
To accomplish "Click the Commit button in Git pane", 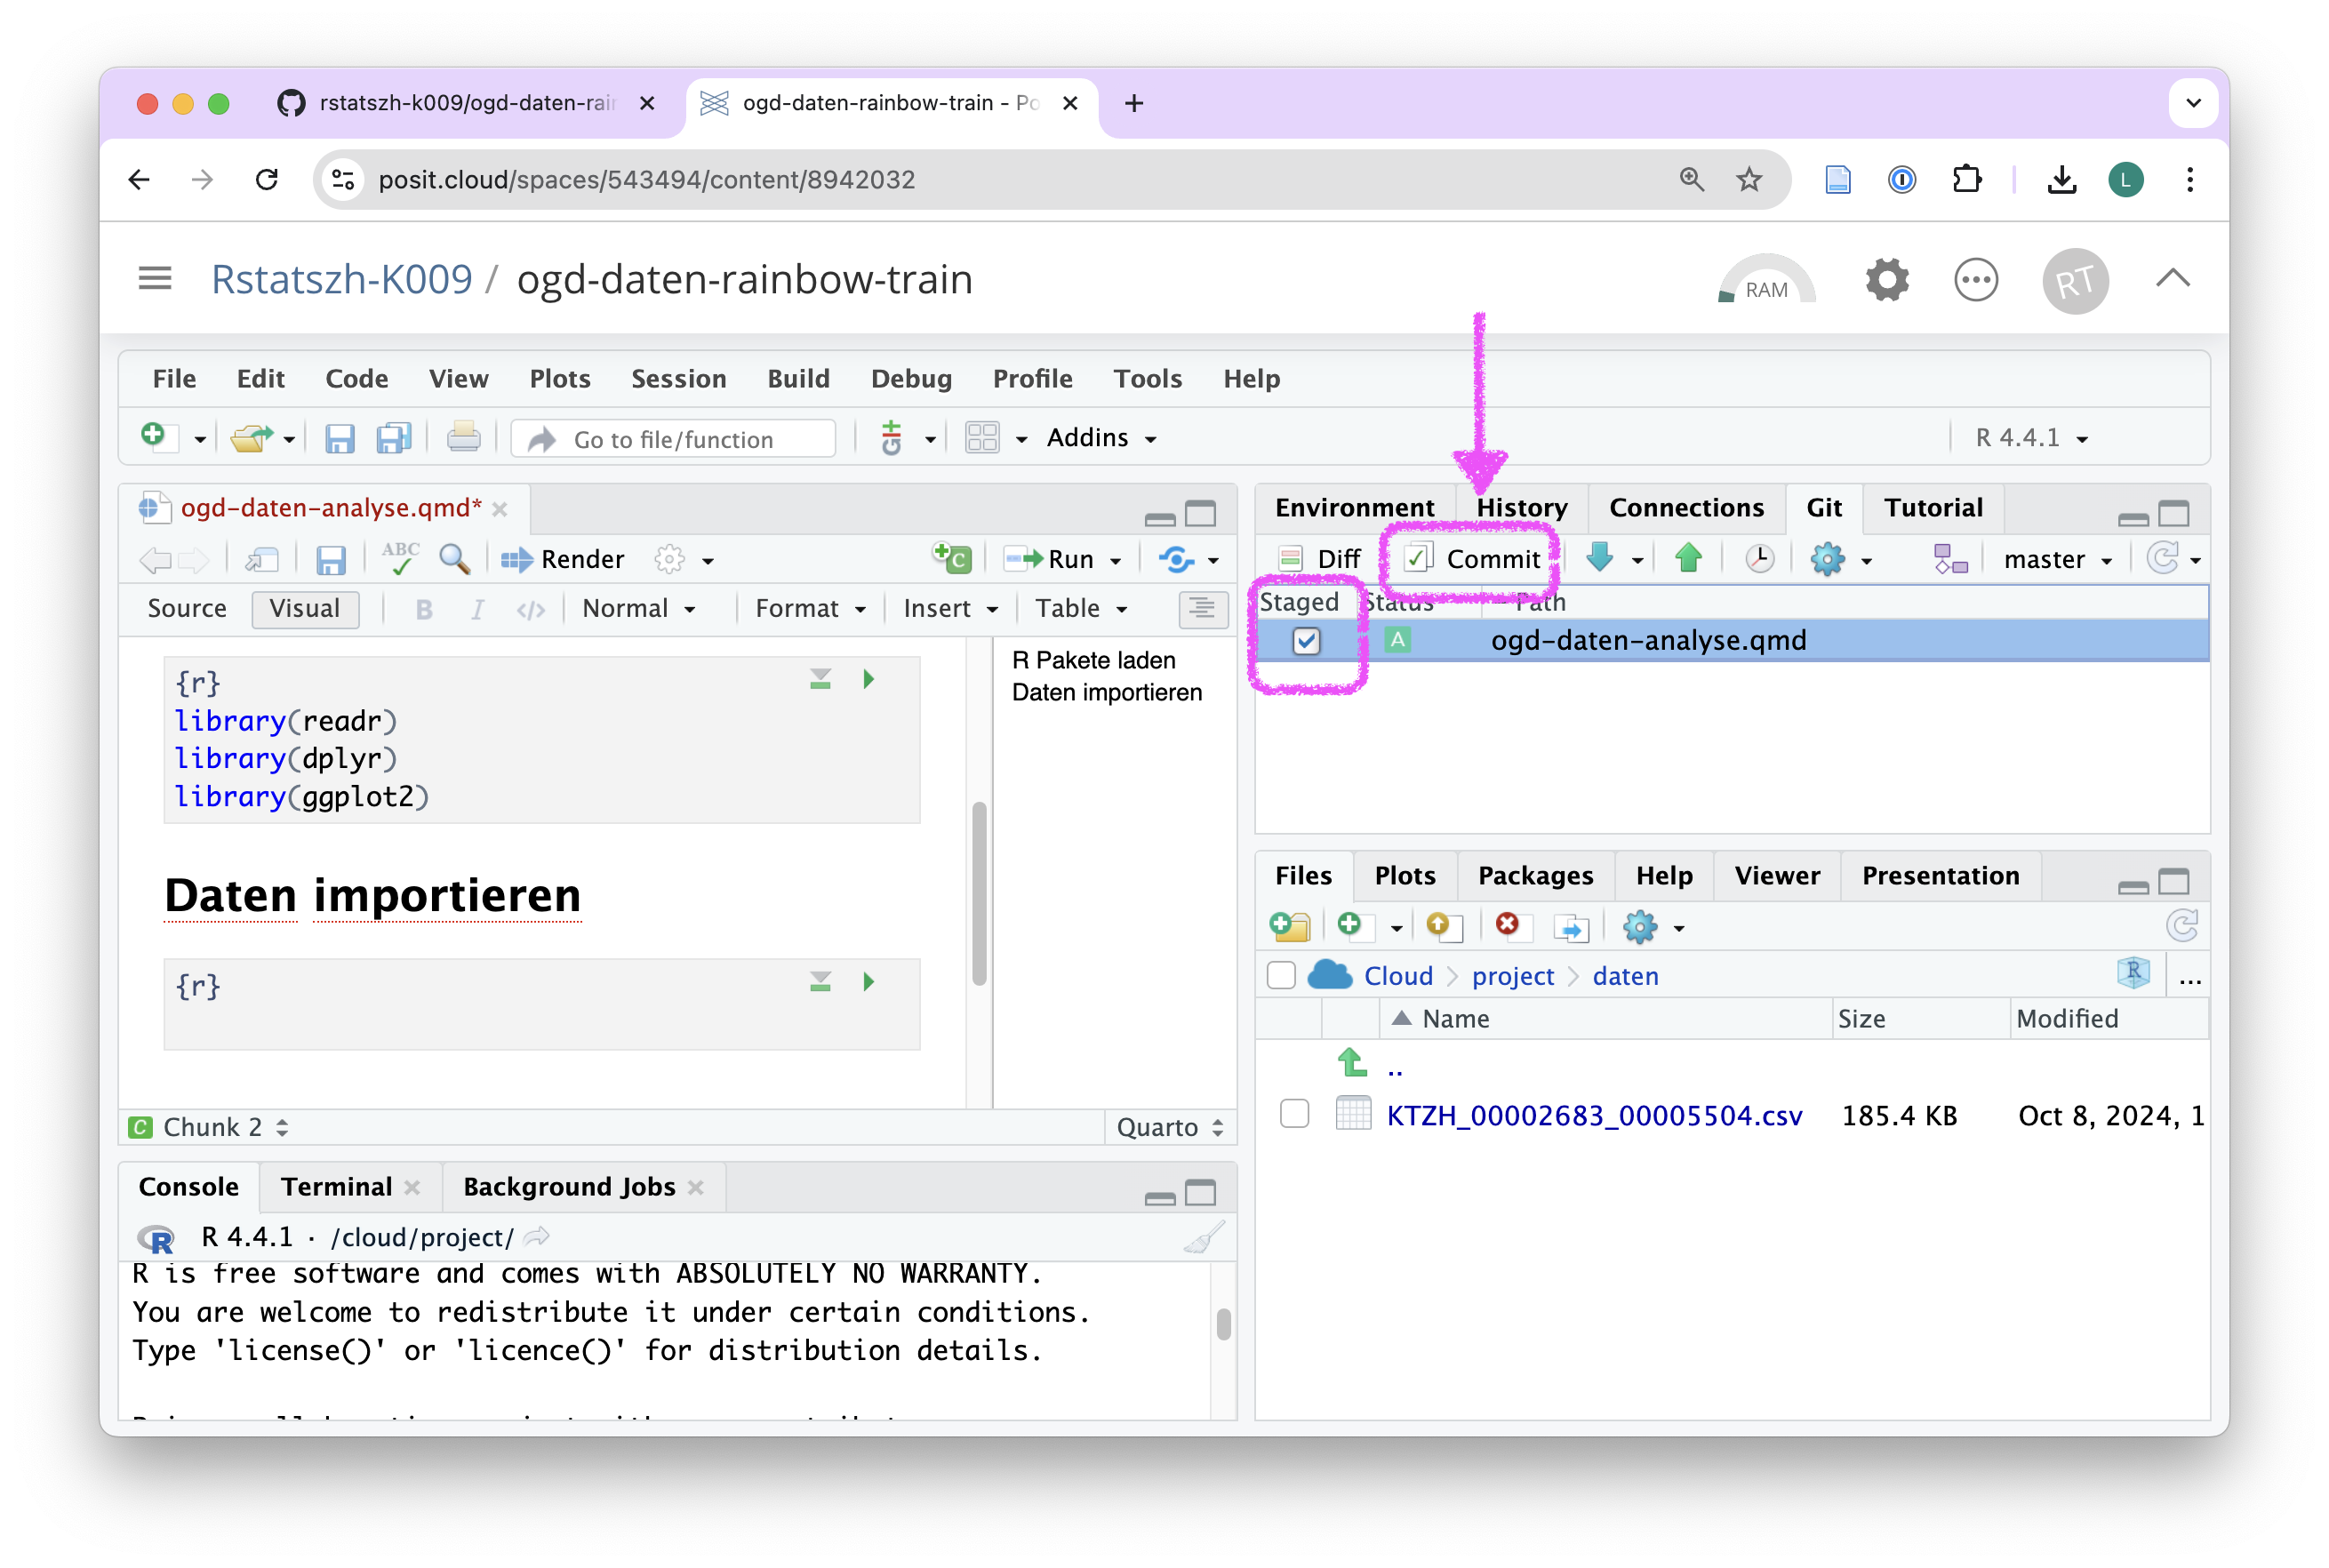I will pos(1472,559).
